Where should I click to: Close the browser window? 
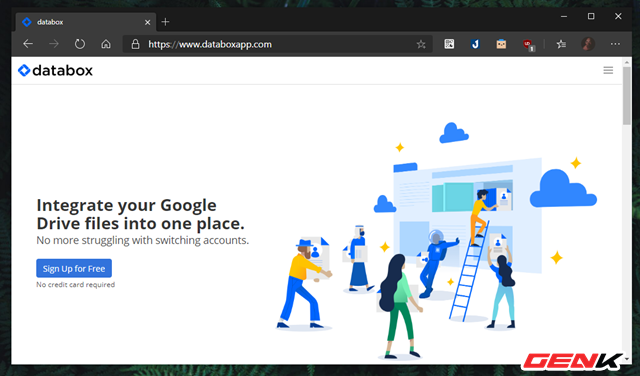pyautogui.click(x=618, y=16)
